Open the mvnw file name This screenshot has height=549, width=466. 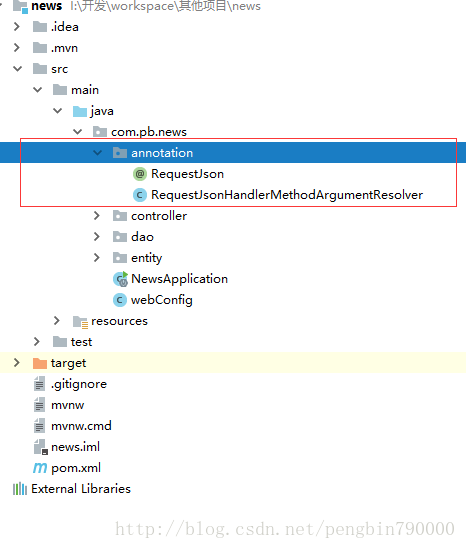tap(68, 405)
